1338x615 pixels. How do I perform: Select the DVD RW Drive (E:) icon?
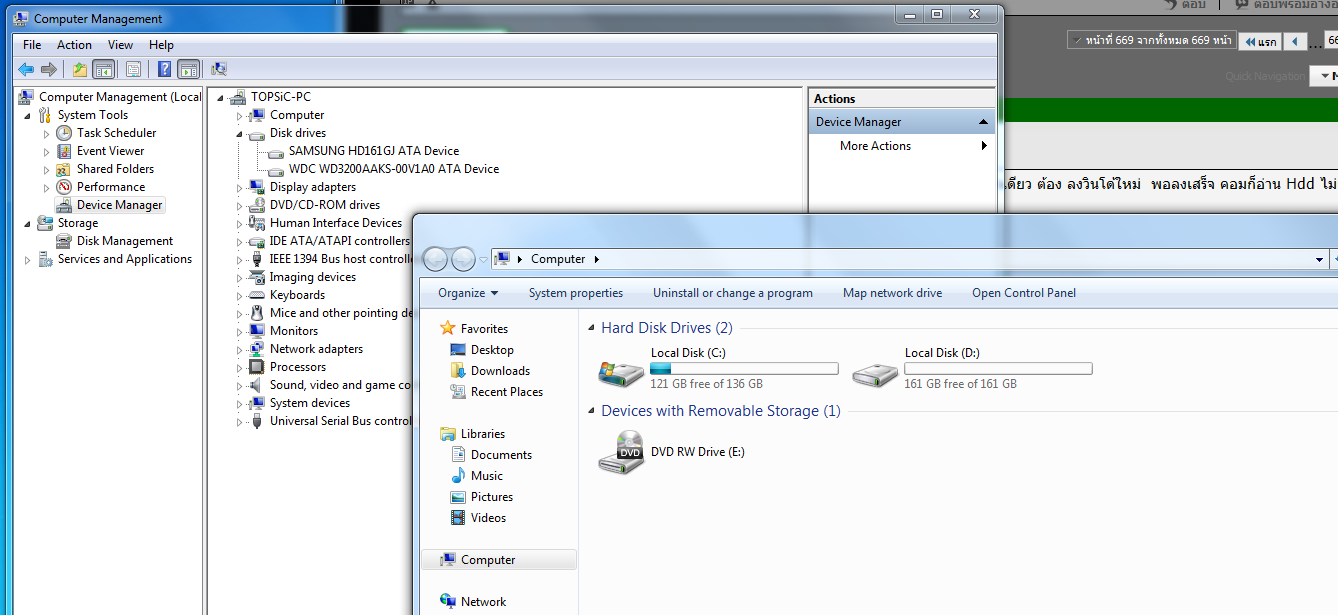point(622,453)
